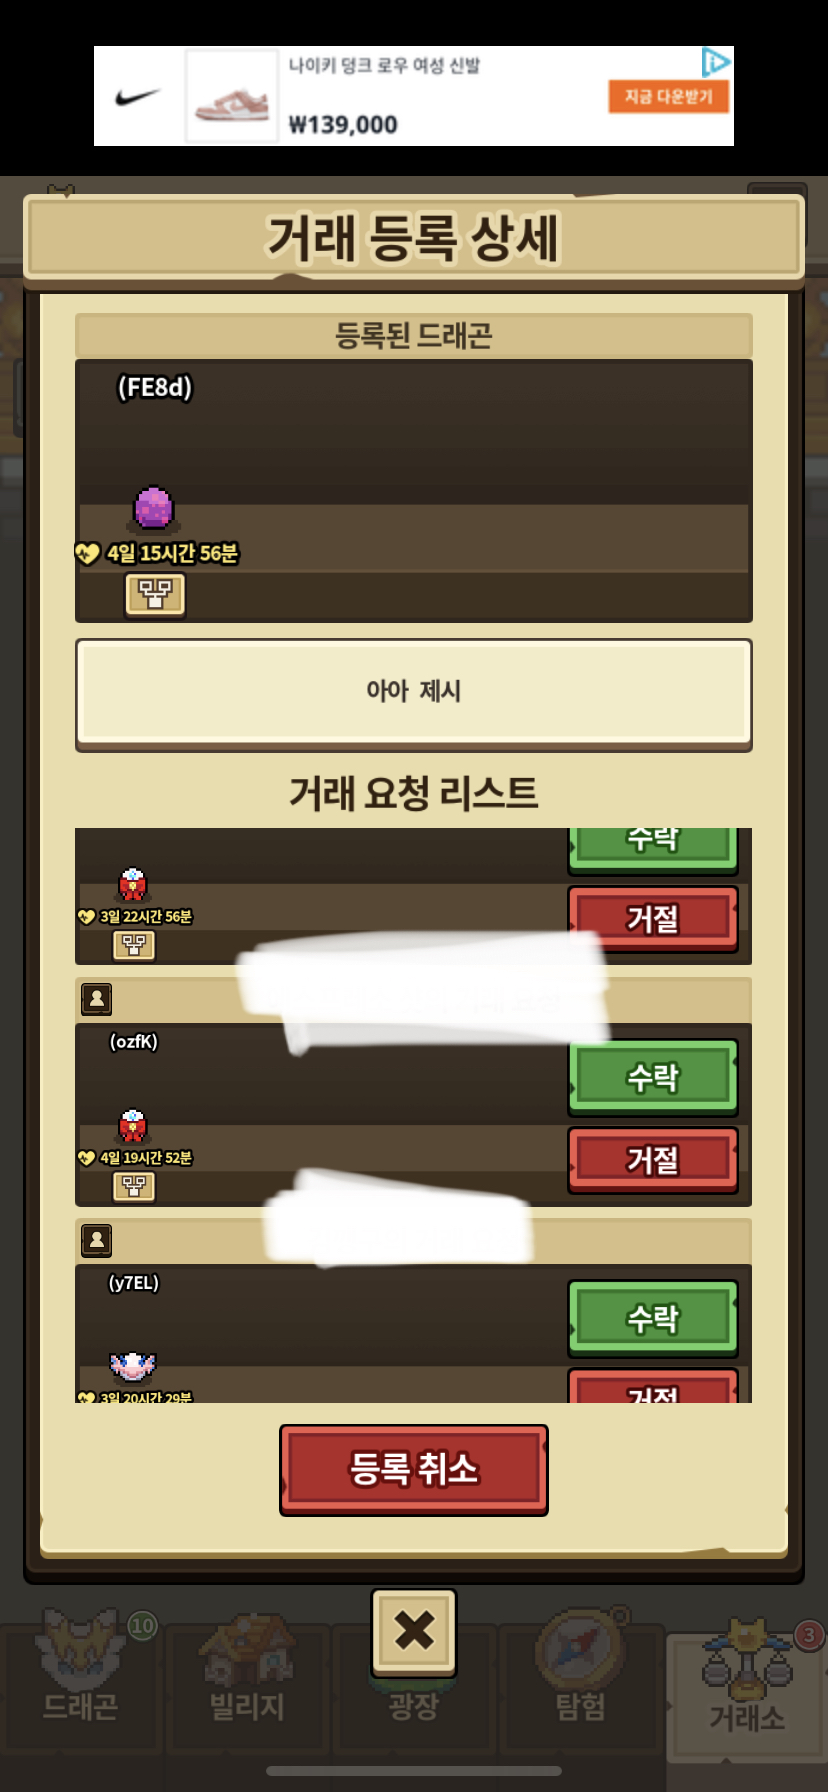View profile icon above y7EL request

point(96,1240)
